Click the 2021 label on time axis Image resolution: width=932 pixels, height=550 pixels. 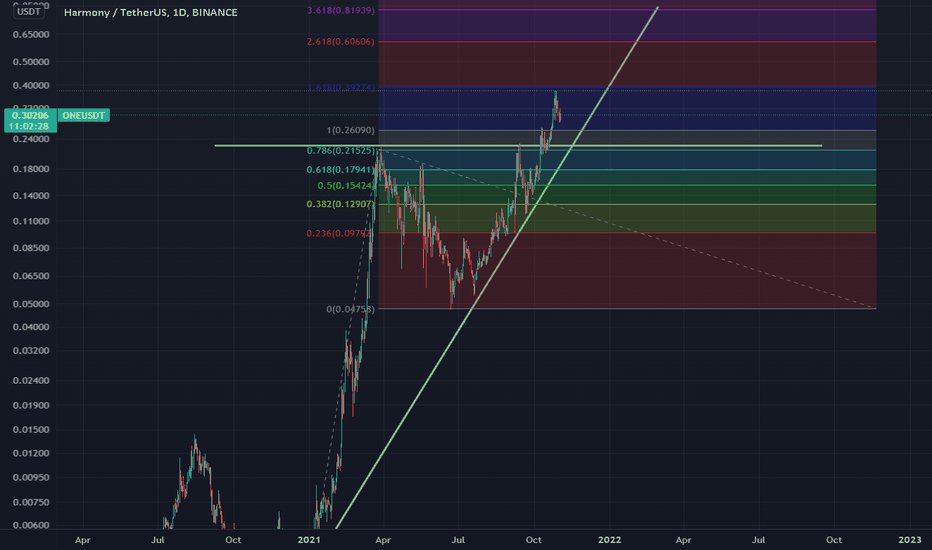point(308,540)
